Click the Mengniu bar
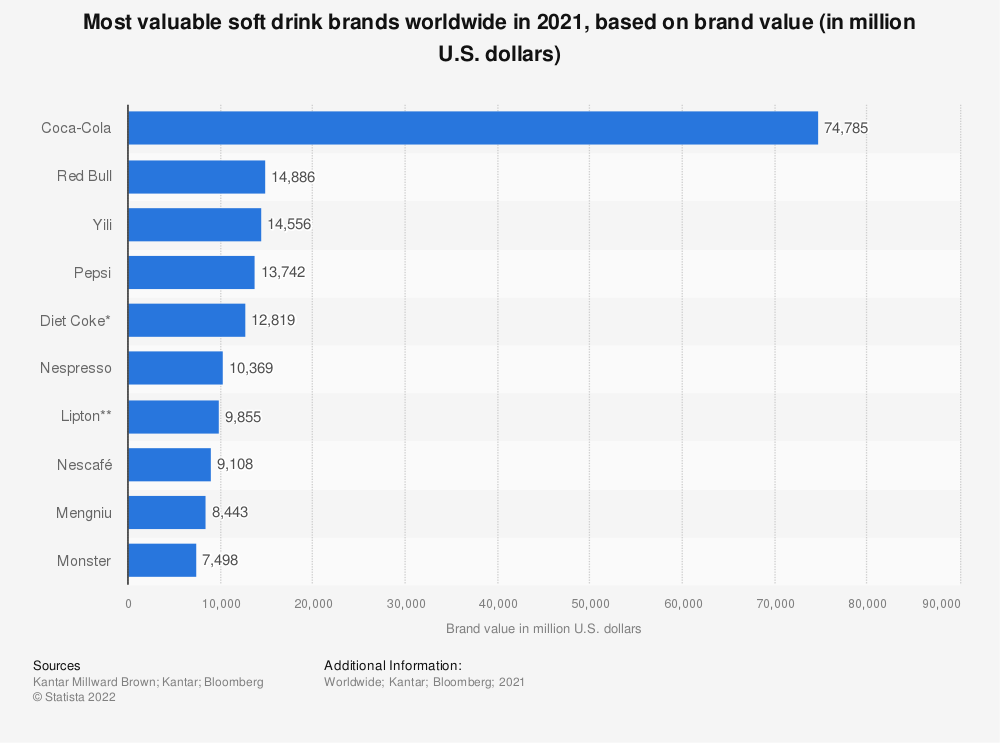 coord(167,512)
